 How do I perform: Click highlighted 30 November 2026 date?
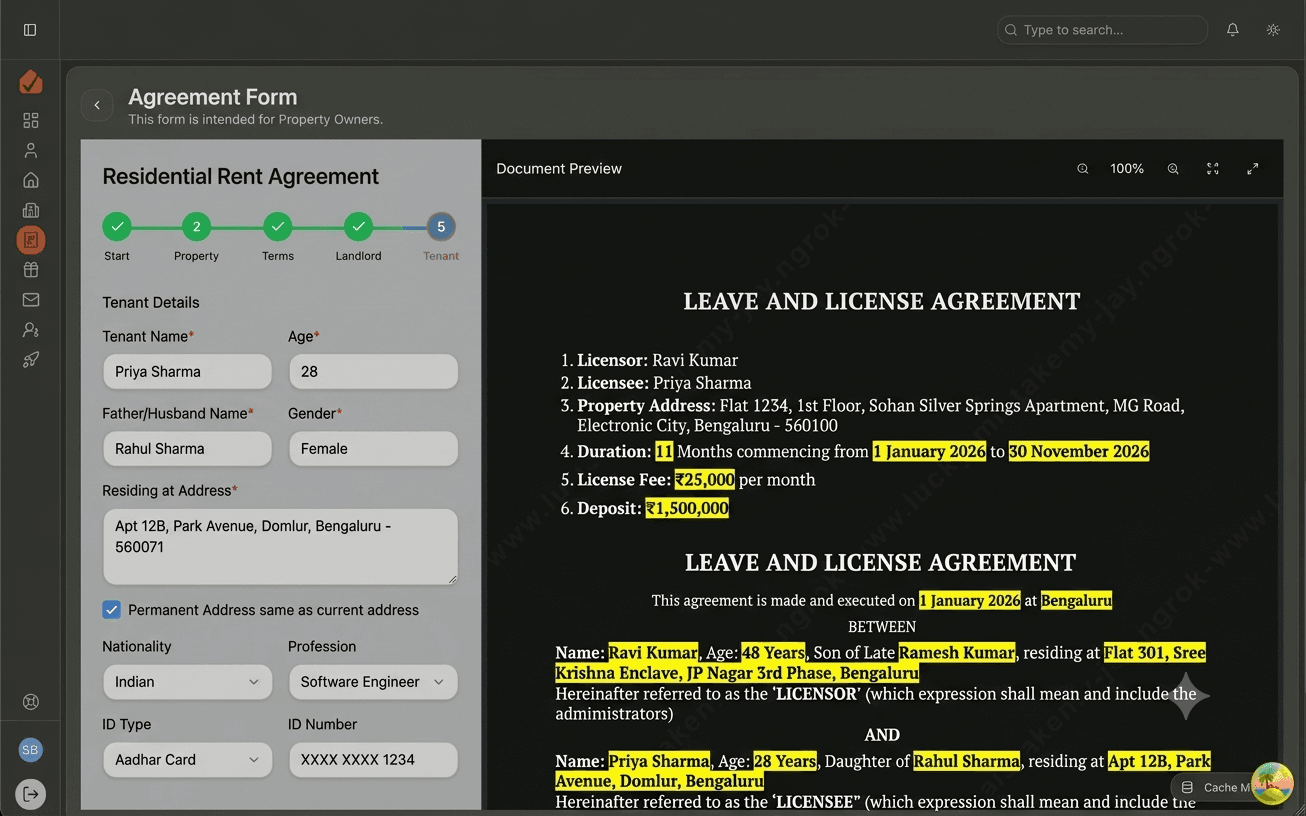click(x=1079, y=452)
